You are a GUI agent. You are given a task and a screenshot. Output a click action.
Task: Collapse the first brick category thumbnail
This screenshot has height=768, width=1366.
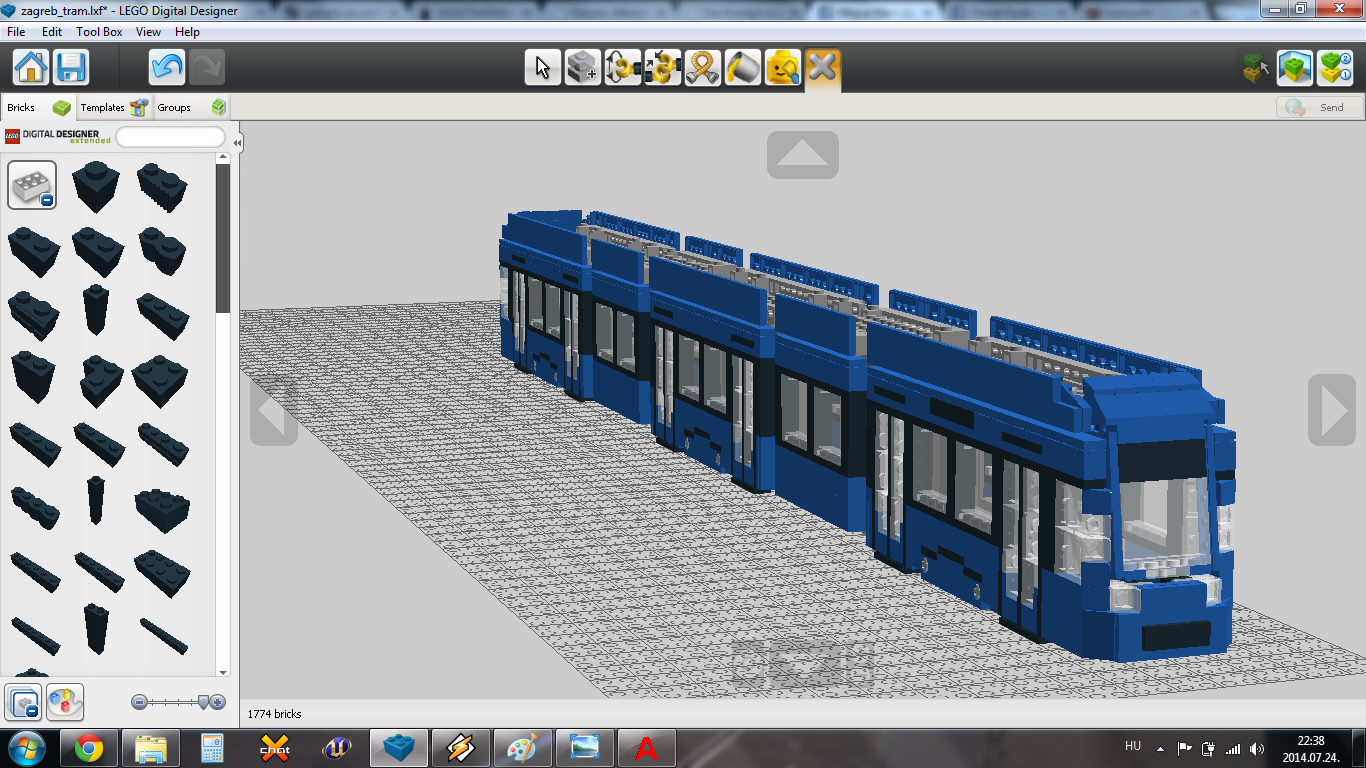point(32,185)
